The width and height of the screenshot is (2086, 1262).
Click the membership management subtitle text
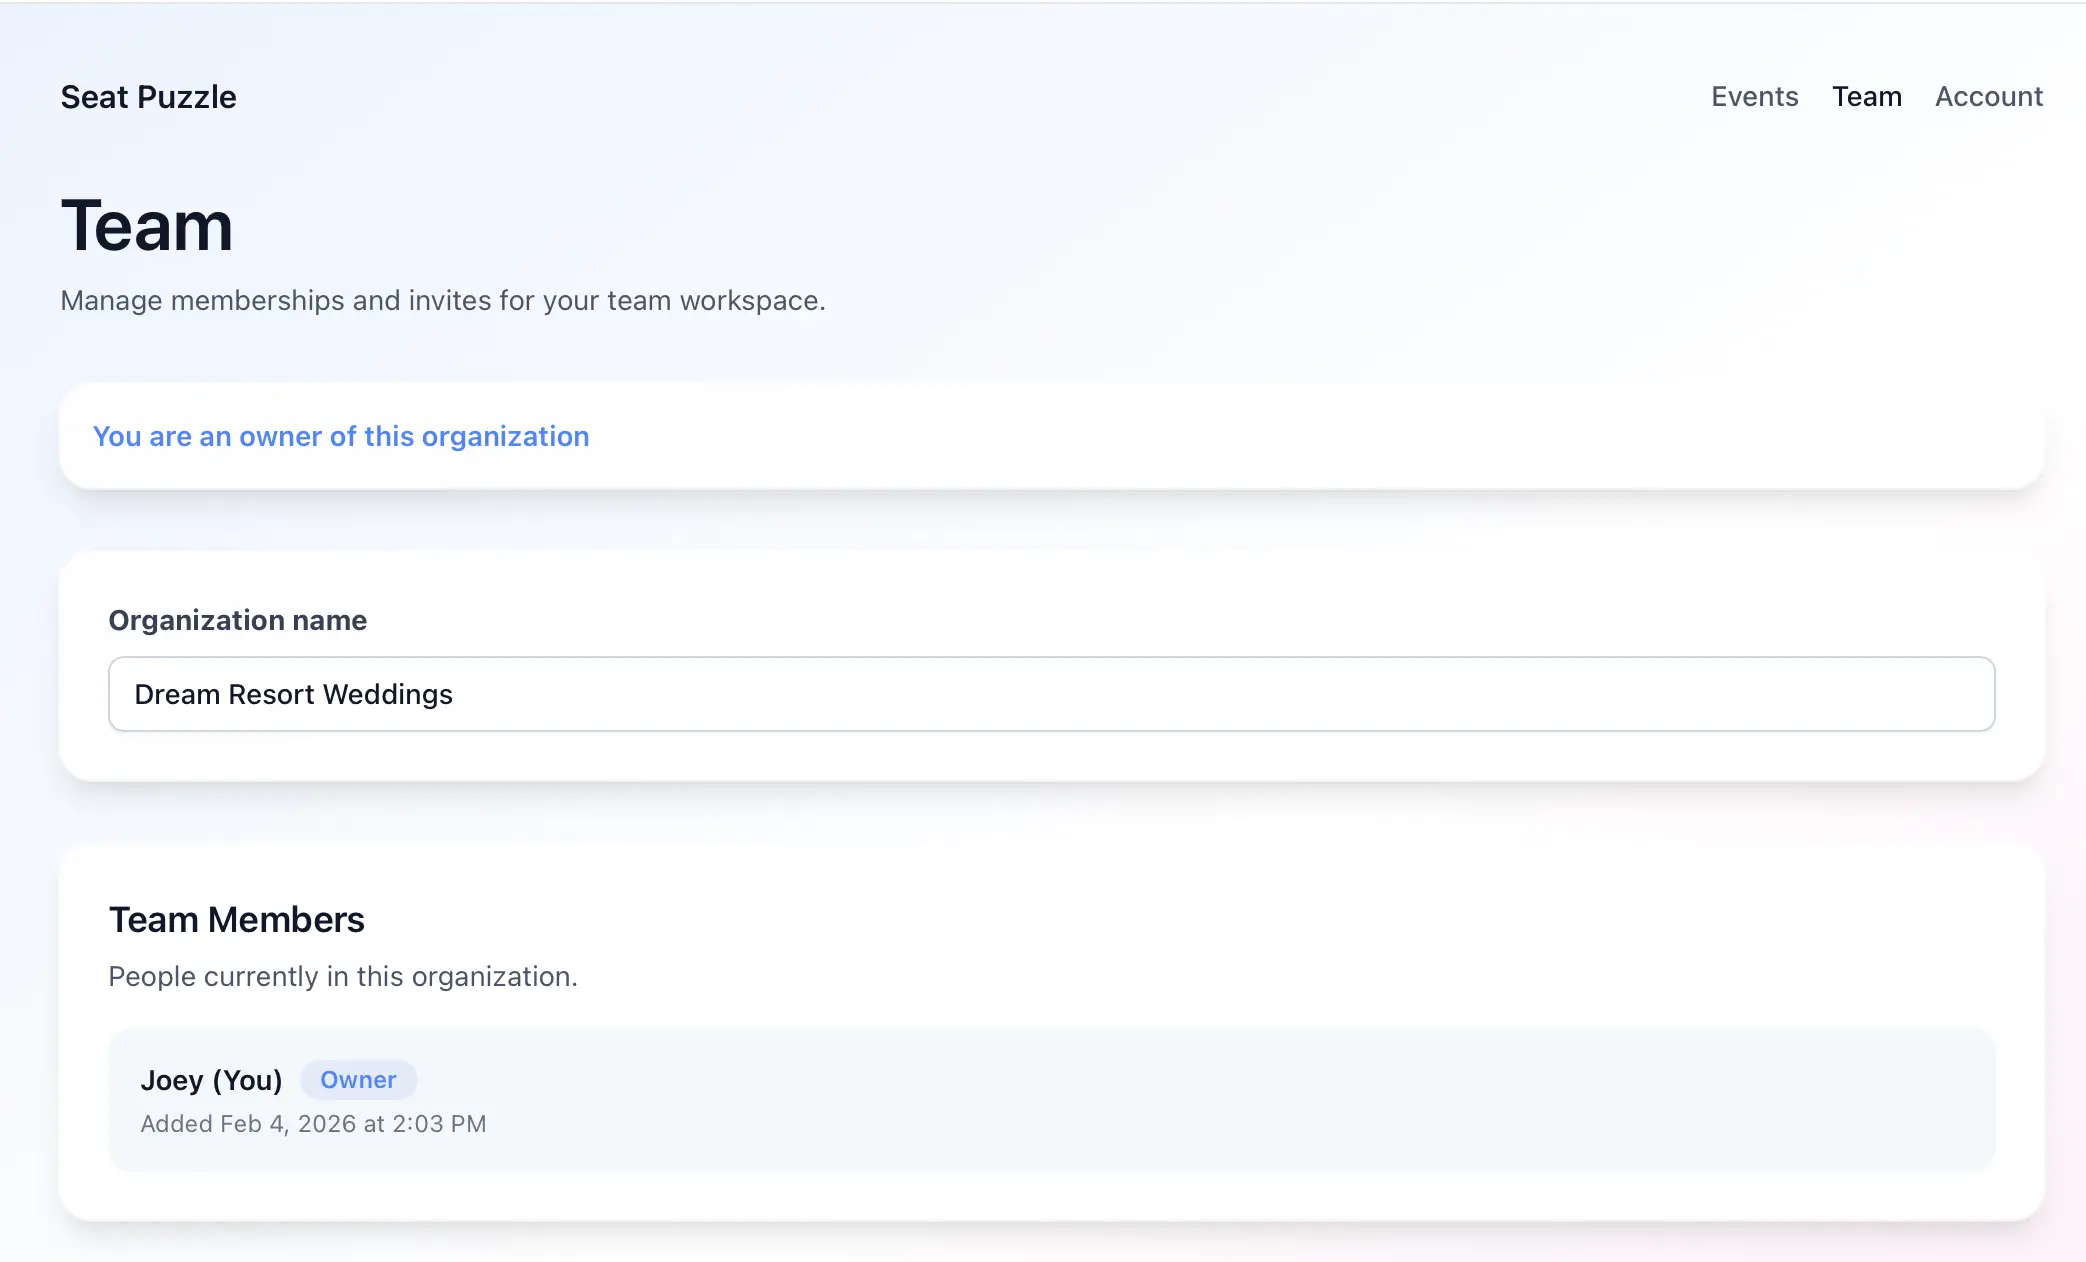[x=443, y=300]
